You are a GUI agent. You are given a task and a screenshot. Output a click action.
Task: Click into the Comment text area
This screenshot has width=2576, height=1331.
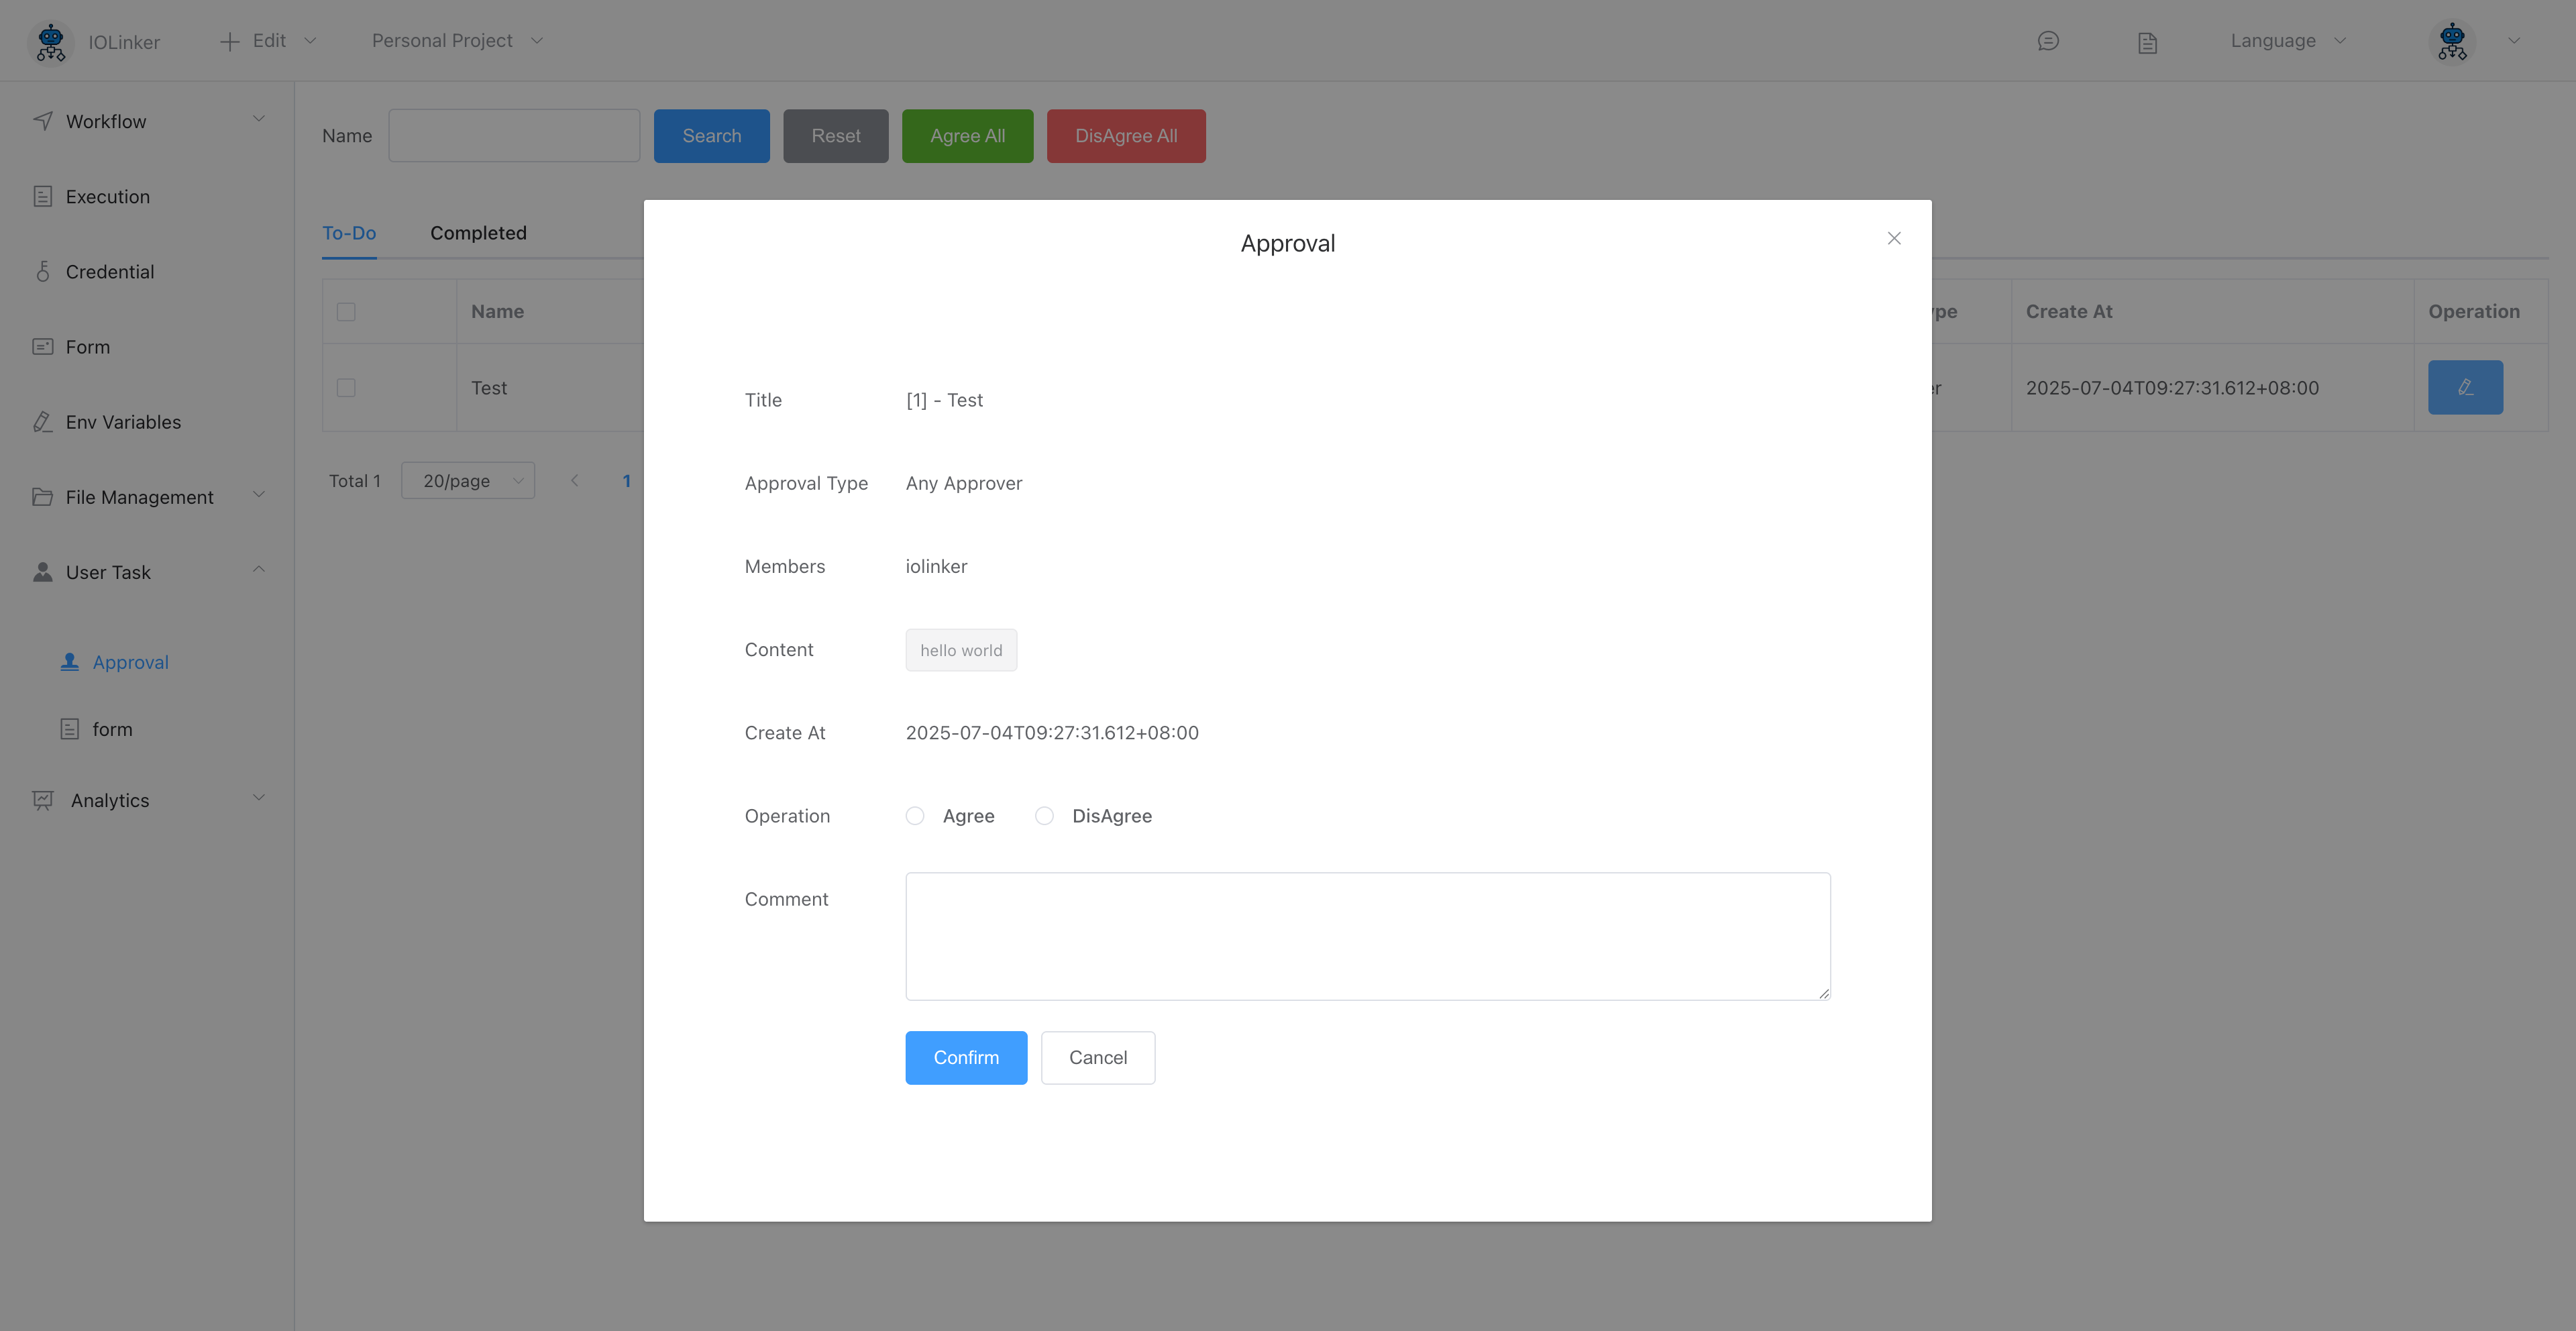click(x=1367, y=936)
